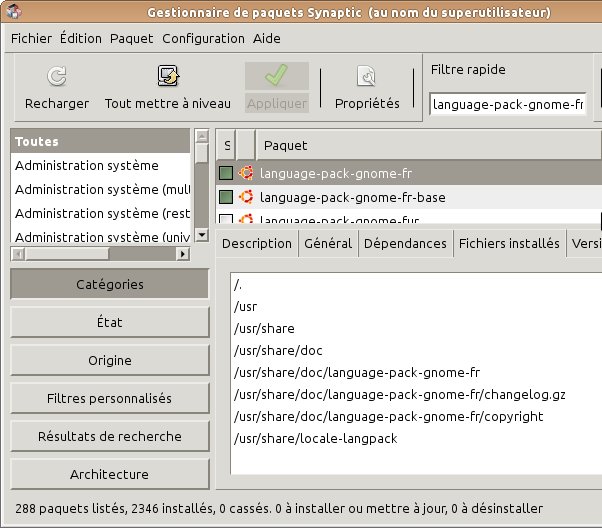Open the Paquet menu
This screenshot has height=528, width=602.
[x=131, y=38]
